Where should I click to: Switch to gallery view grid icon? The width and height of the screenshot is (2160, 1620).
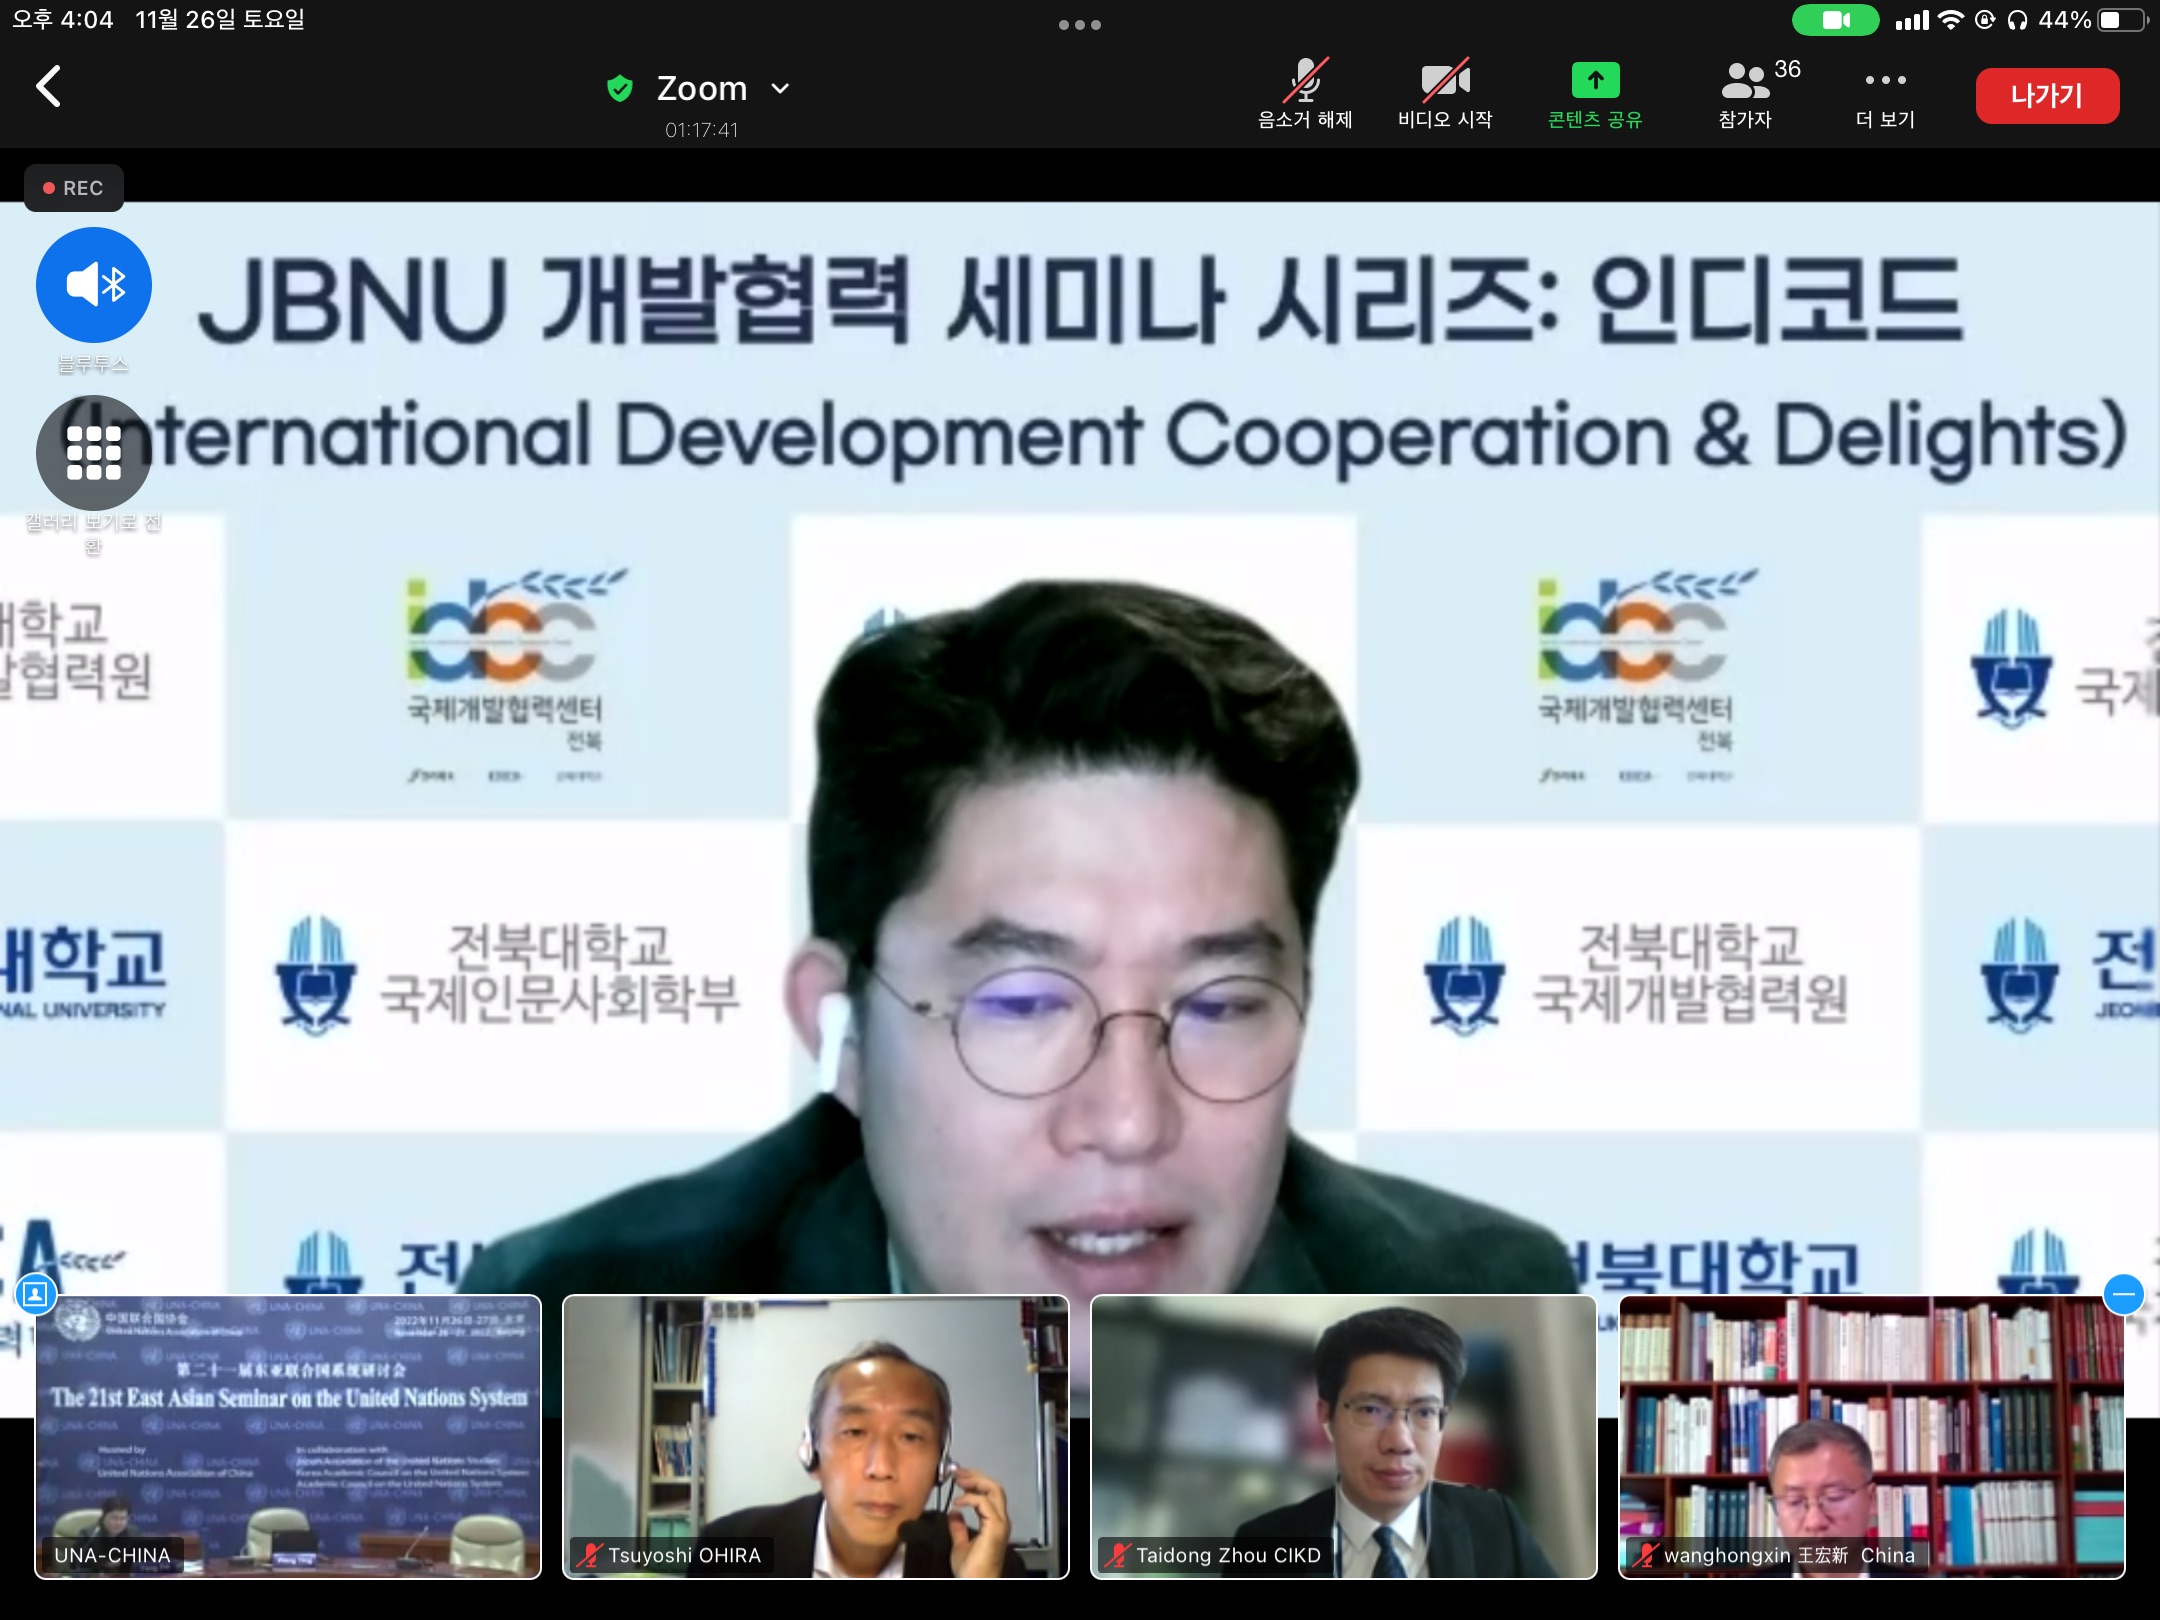(94, 453)
